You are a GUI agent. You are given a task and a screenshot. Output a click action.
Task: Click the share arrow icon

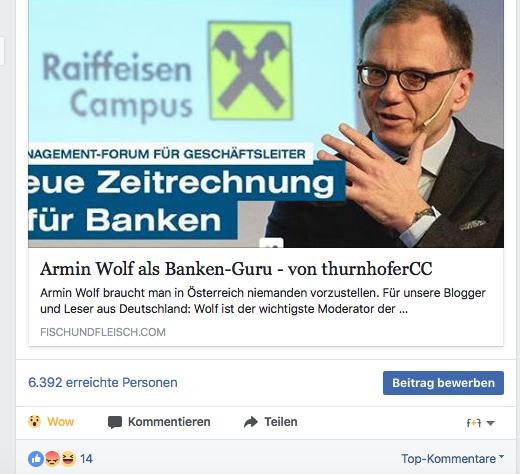(x=251, y=422)
